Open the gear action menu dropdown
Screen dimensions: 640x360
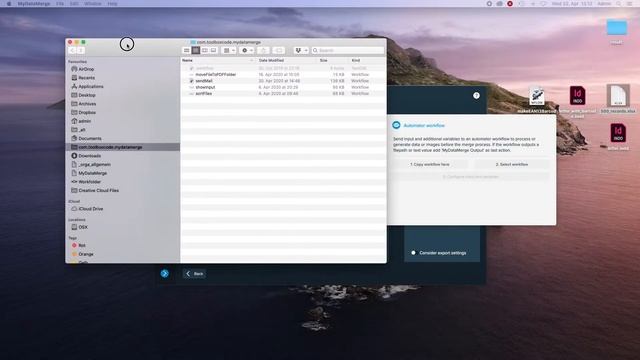[x=247, y=50]
